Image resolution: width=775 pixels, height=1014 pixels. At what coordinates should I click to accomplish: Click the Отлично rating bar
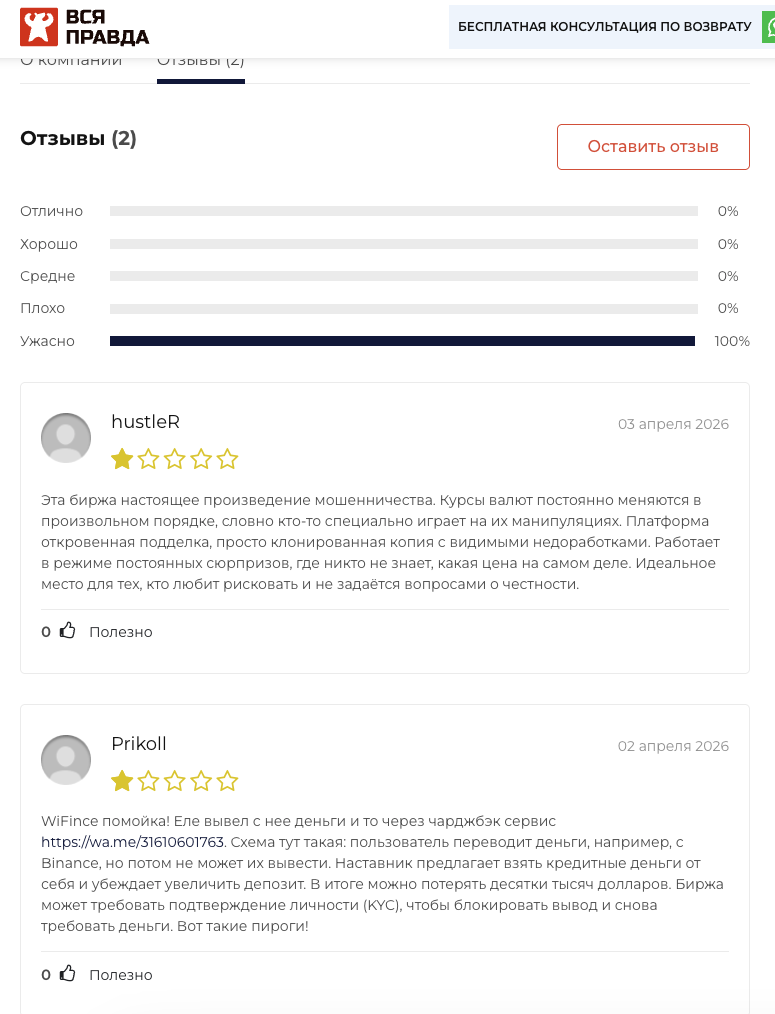pyautogui.click(x=403, y=212)
